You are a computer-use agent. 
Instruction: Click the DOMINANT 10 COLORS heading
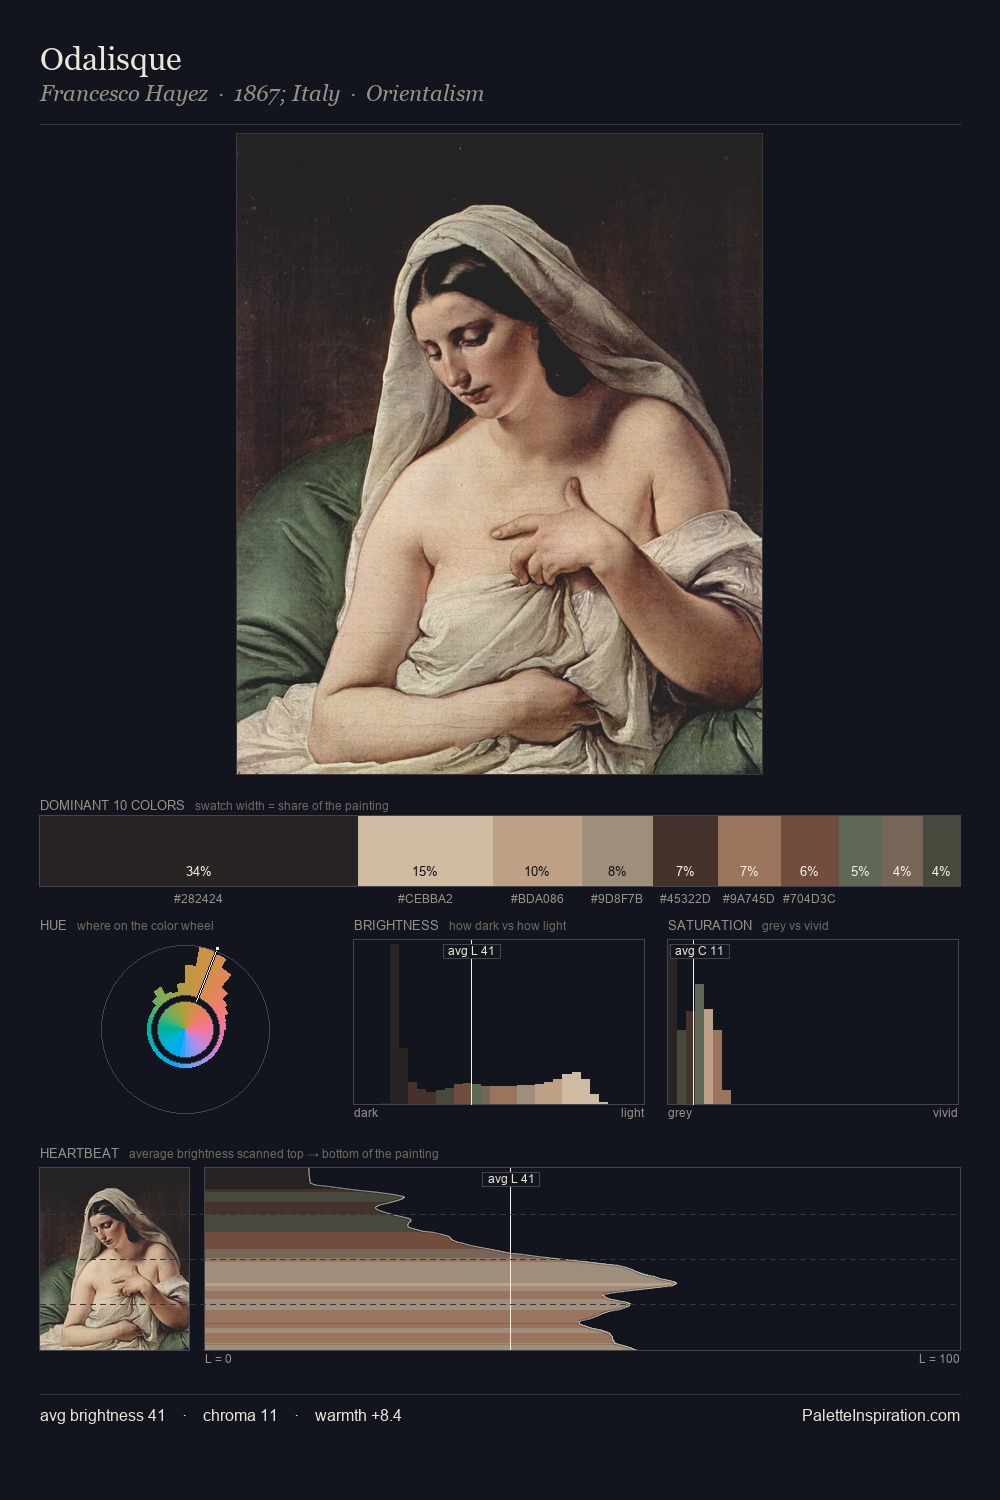[112, 805]
